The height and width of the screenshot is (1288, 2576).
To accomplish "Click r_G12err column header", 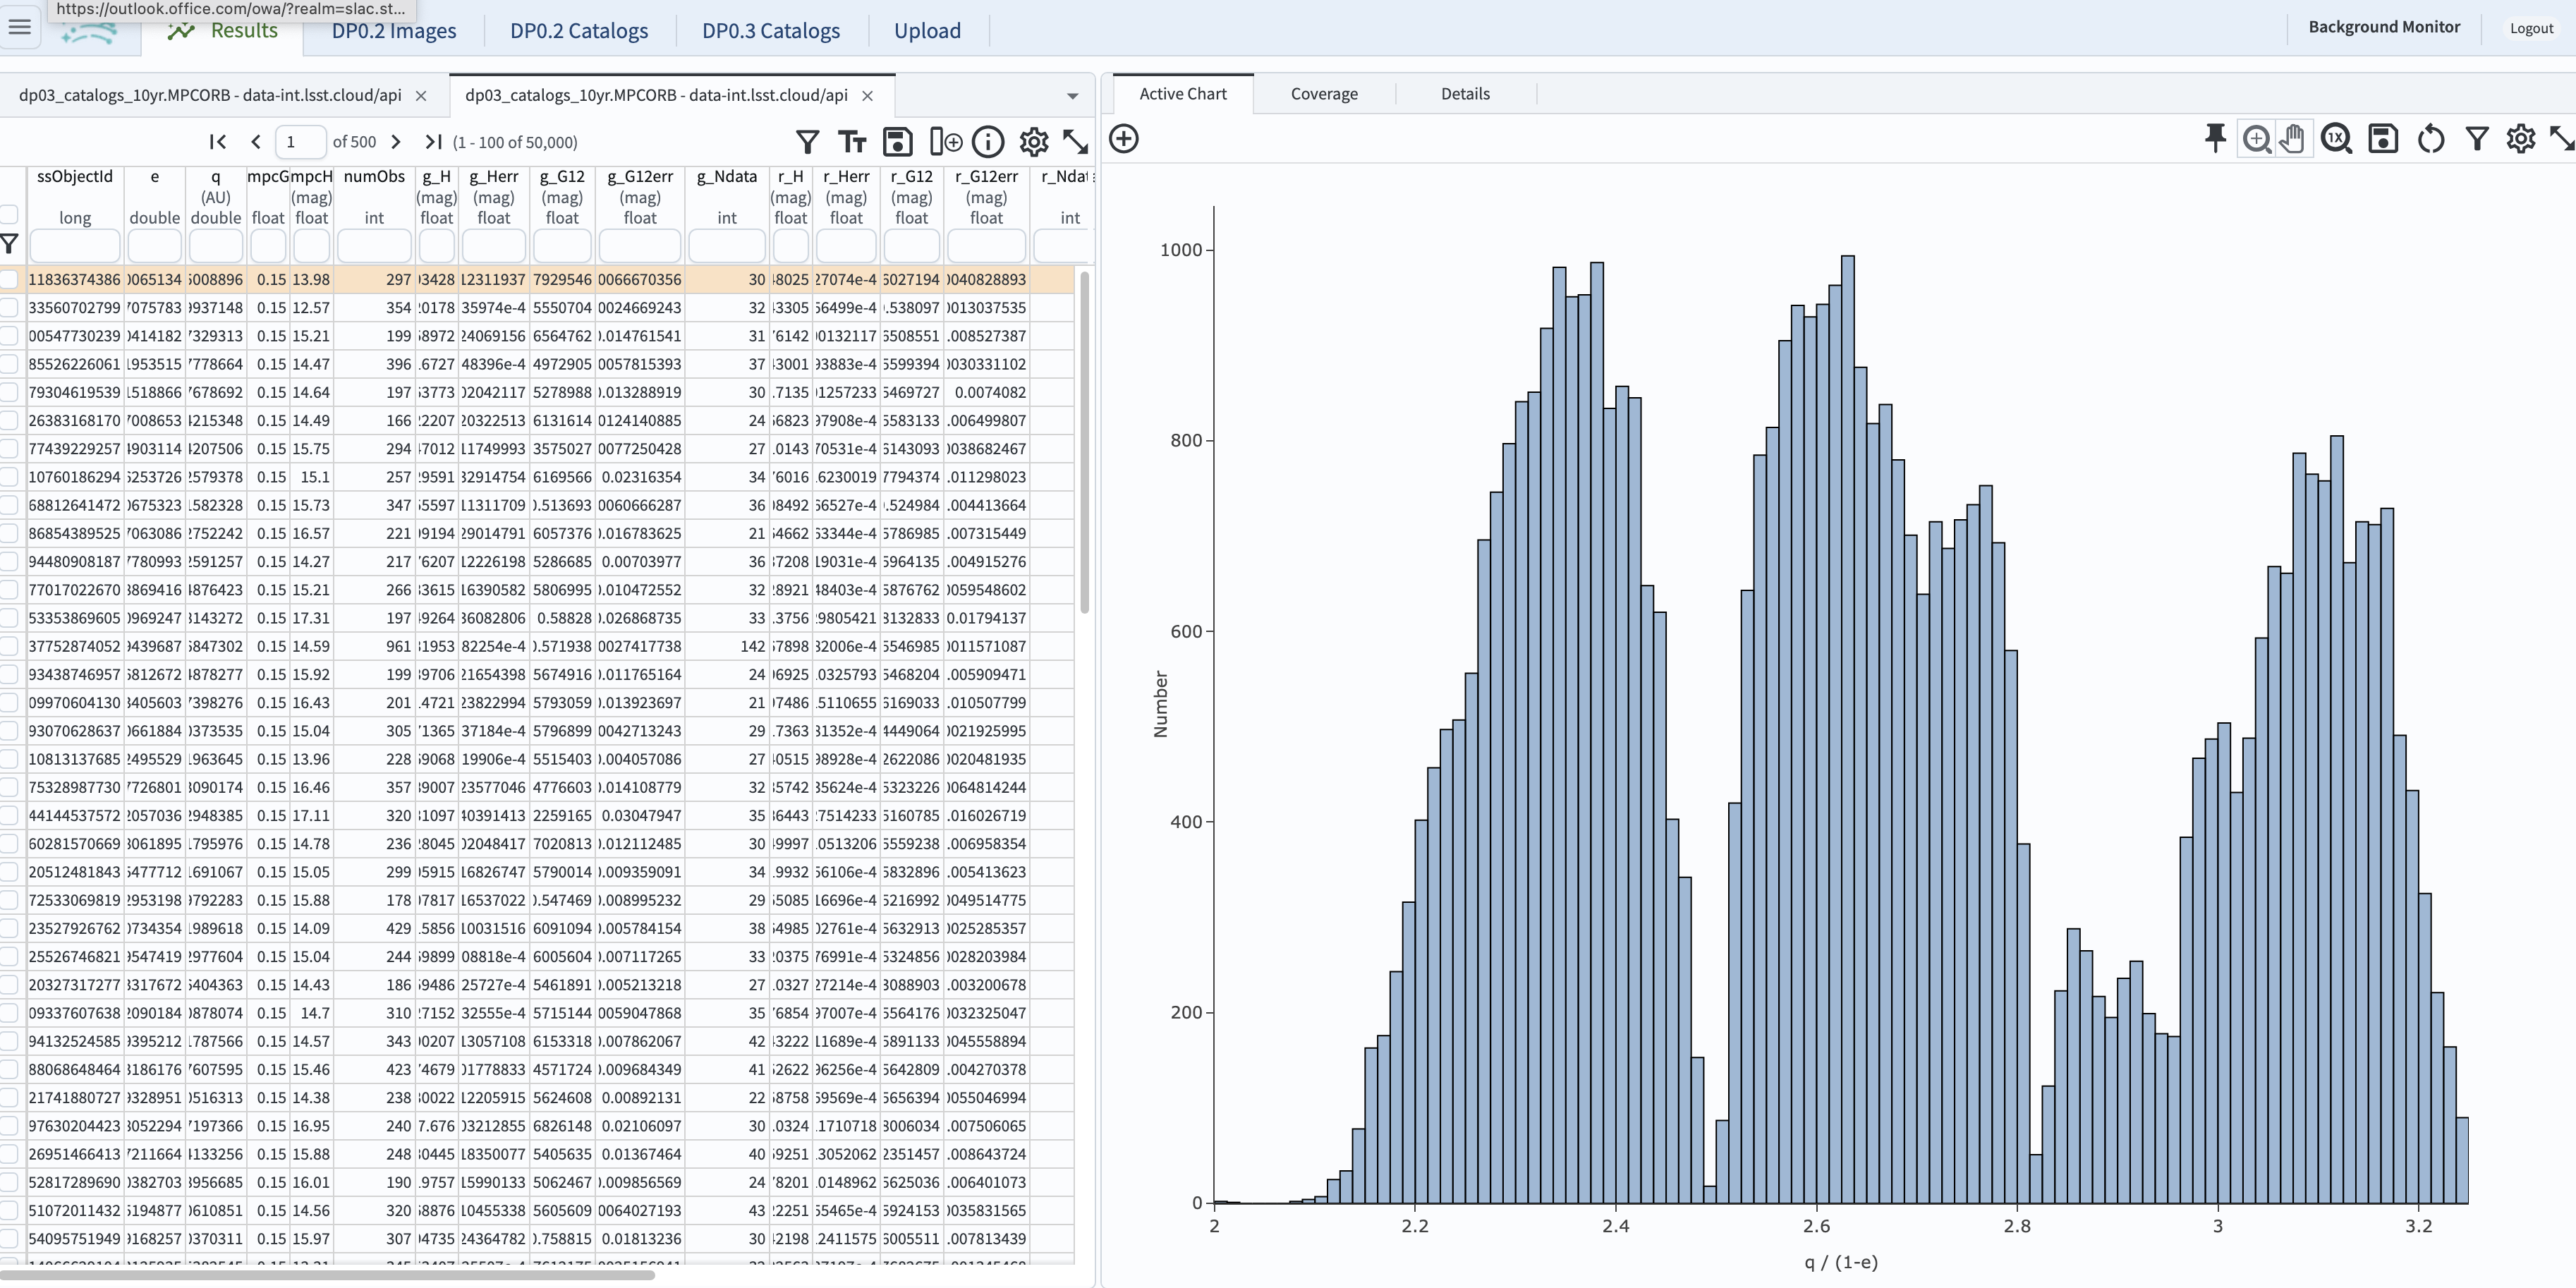I will point(986,177).
